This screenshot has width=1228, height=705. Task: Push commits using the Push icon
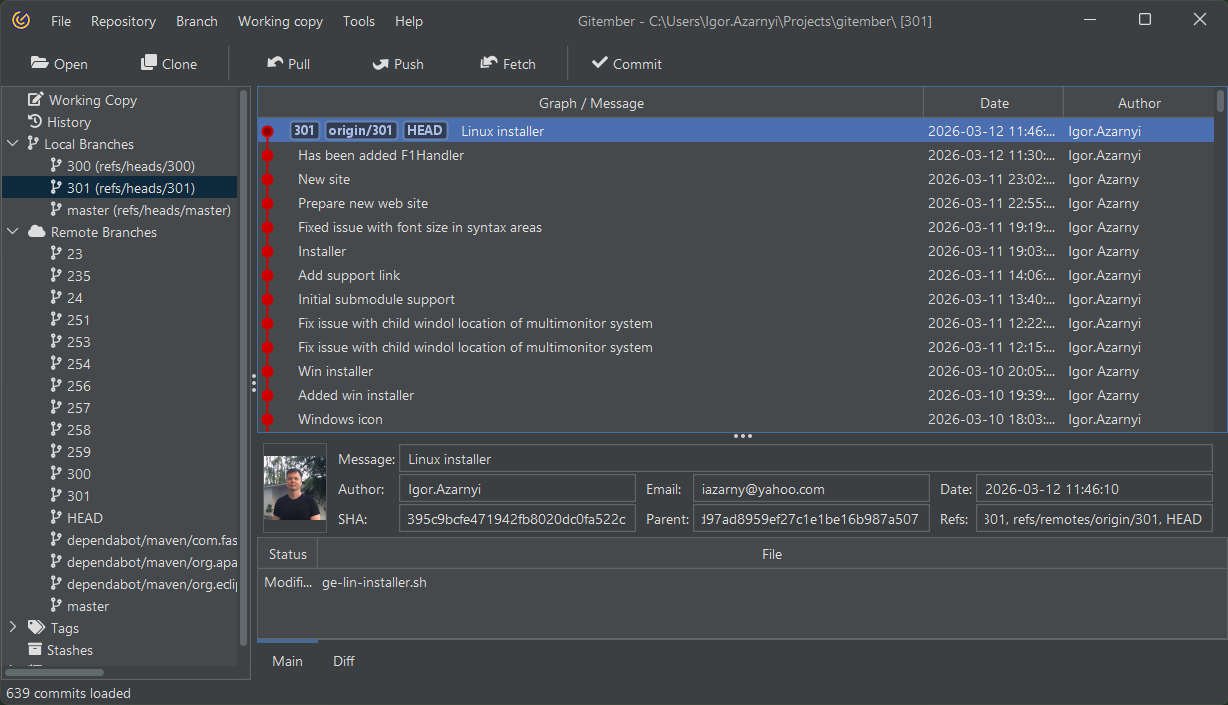coord(380,63)
